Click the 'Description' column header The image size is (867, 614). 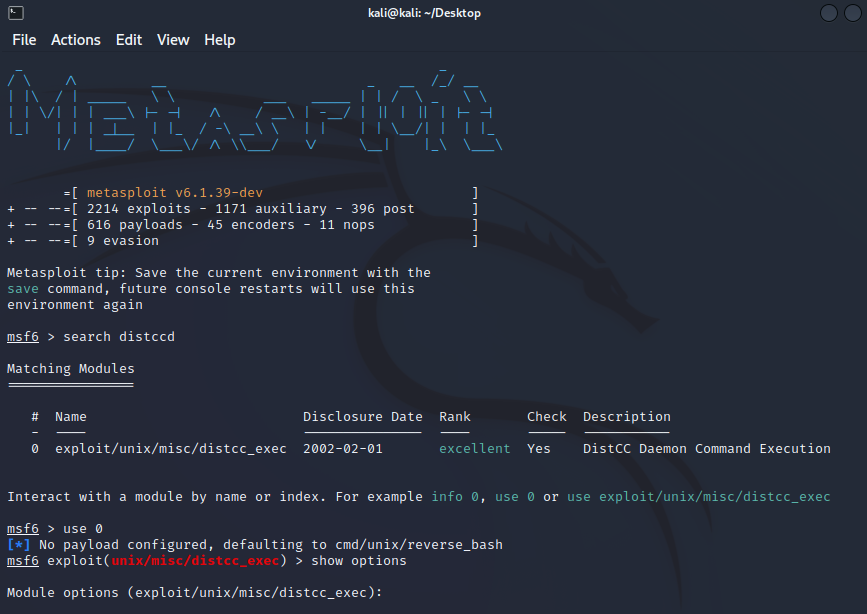click(x=626, y=417)
